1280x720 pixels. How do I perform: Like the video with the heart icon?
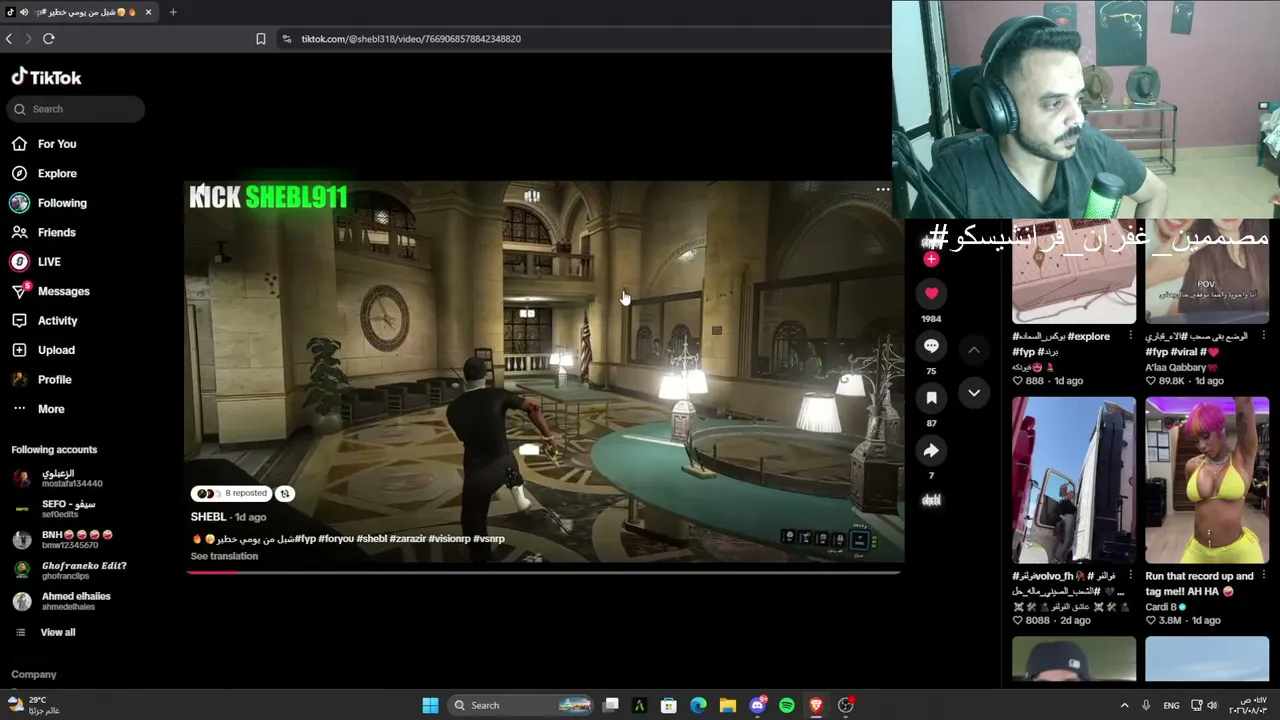[931, 293]
